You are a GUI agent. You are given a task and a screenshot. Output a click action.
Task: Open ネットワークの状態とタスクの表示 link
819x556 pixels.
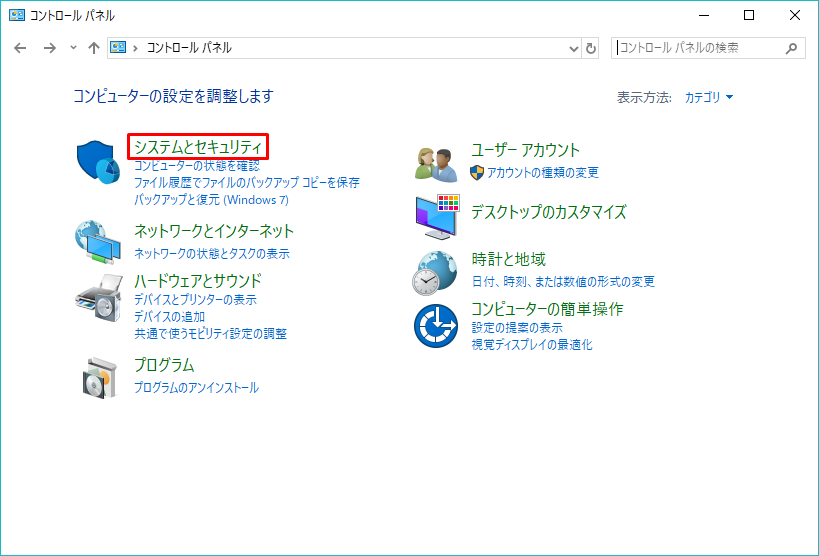[x=212, y=253]
